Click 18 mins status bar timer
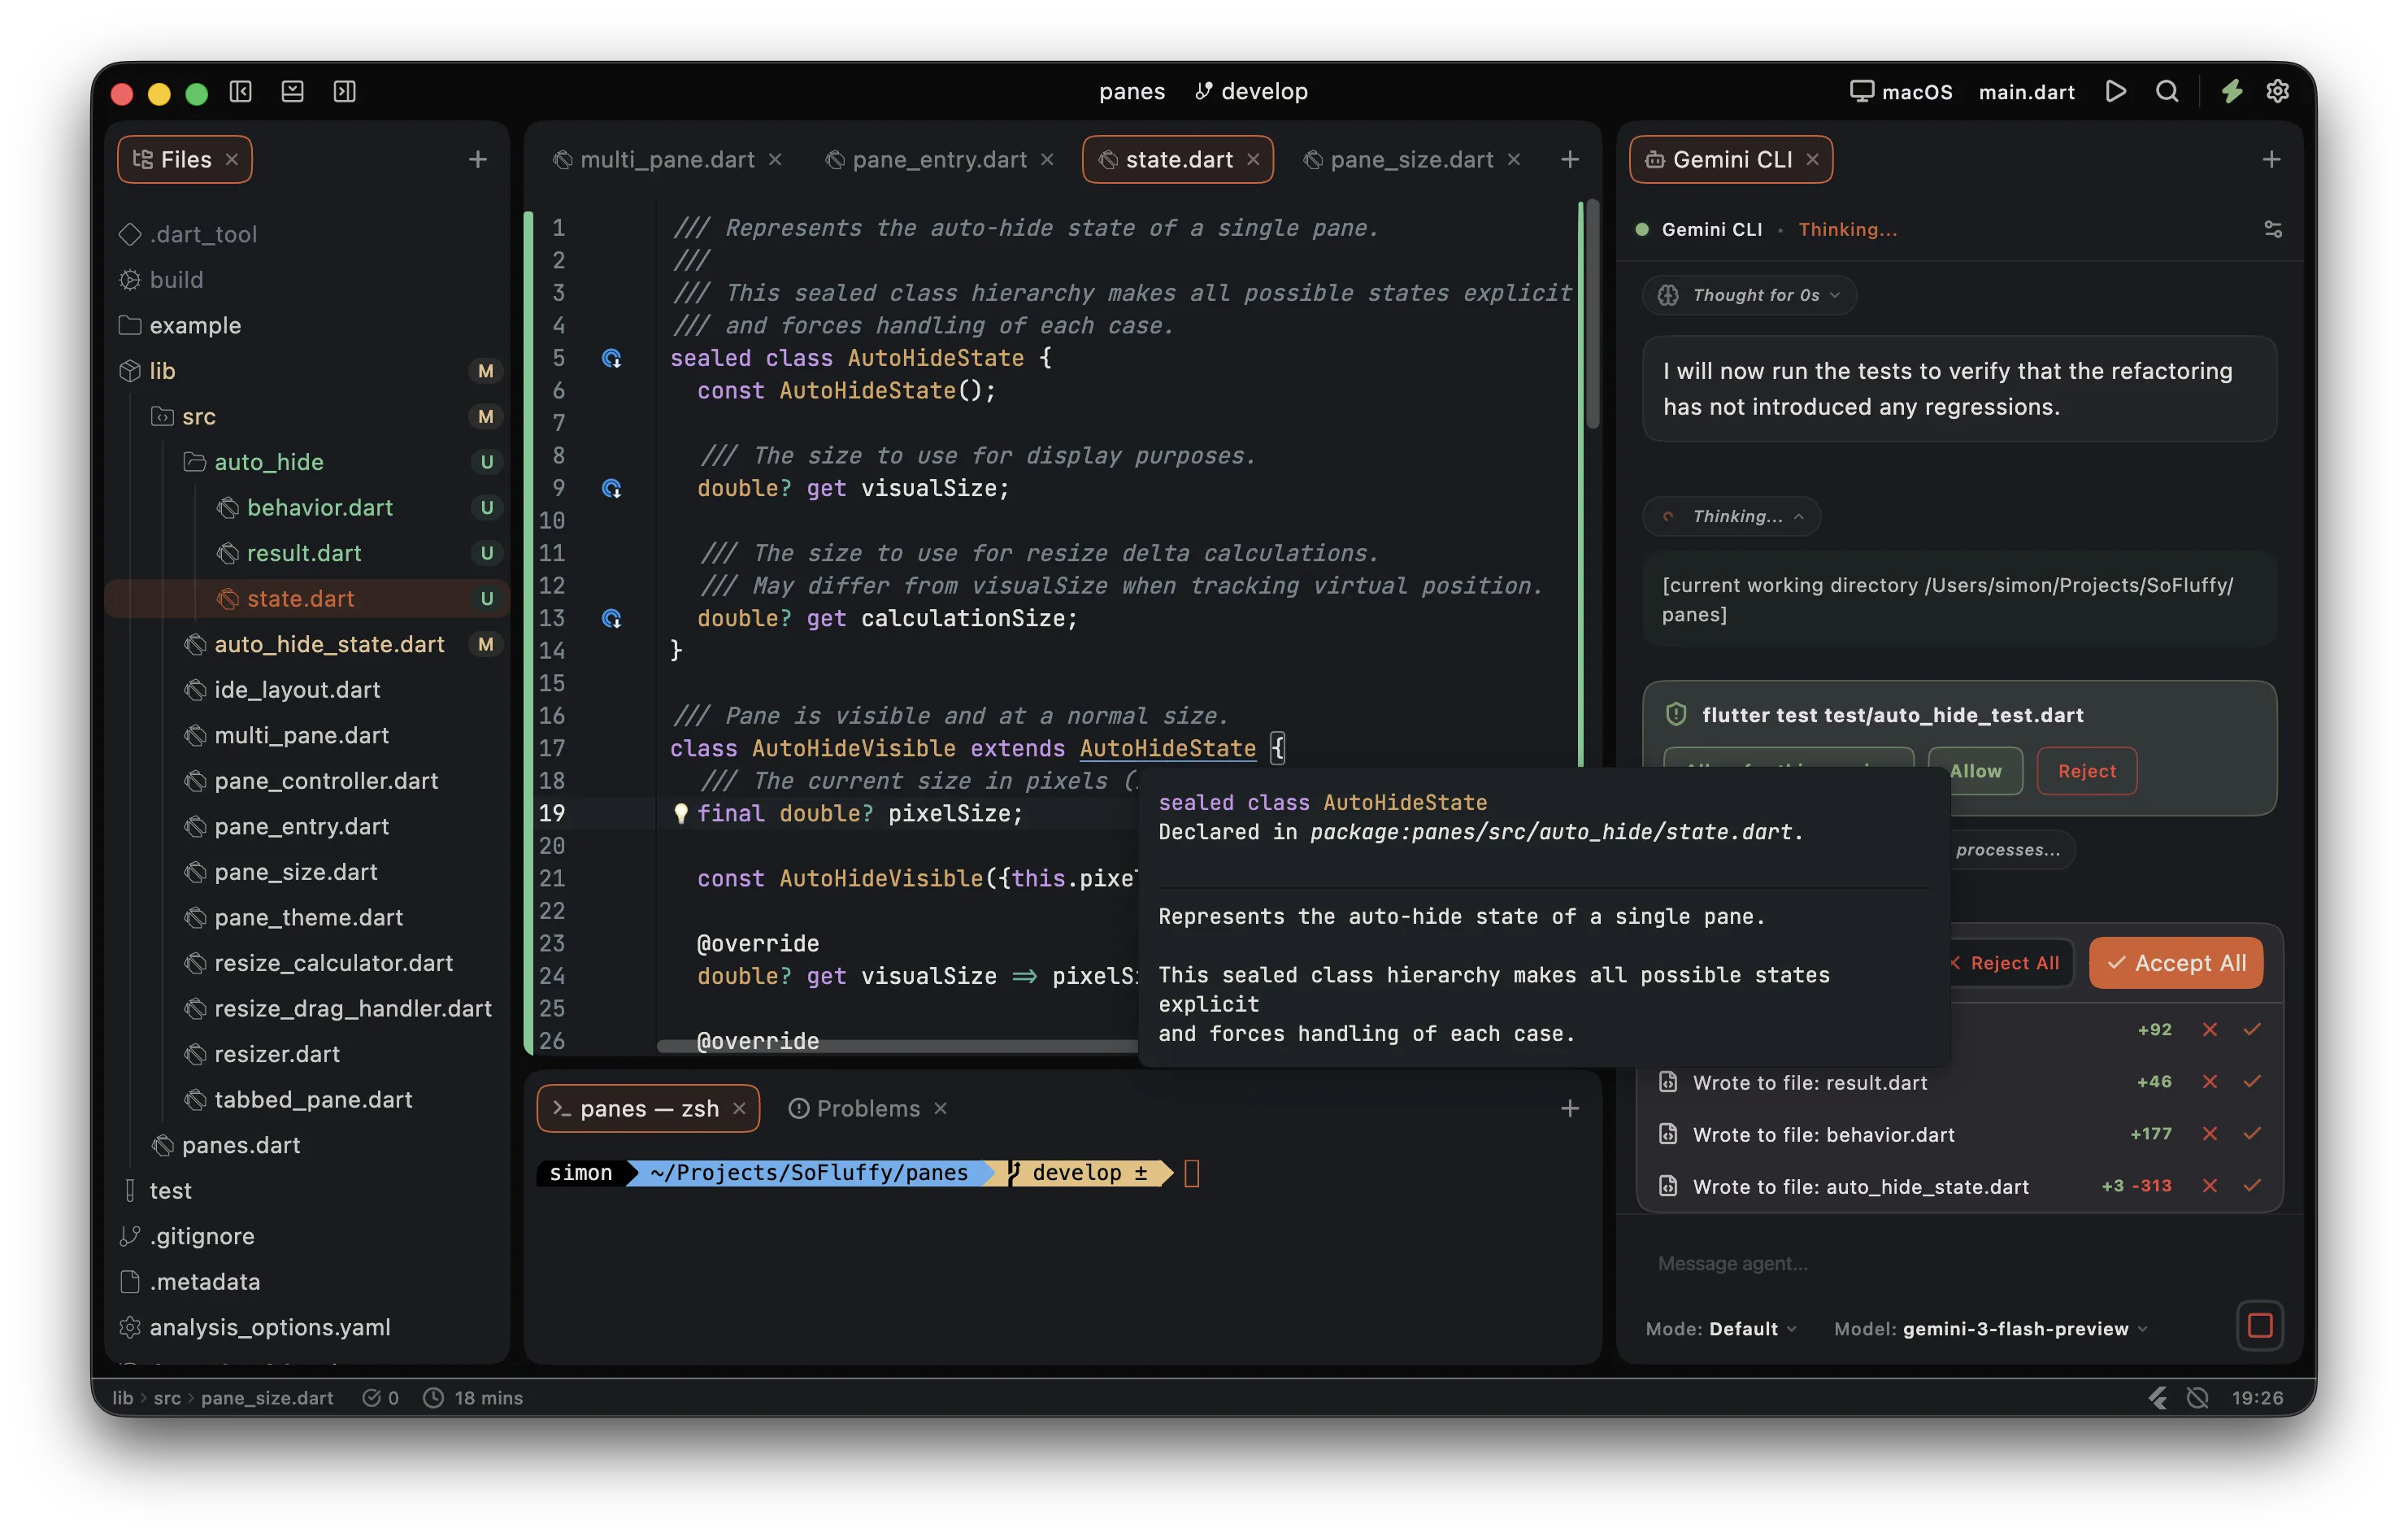The image size is (2408, 1537). click(473, 1398)
